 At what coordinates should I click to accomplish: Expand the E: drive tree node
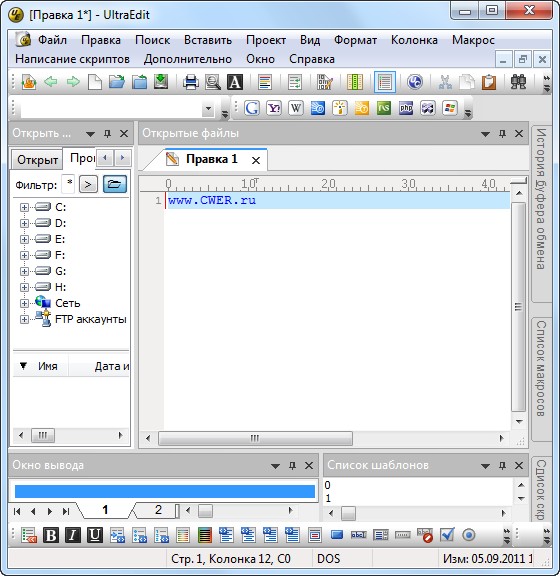point(24,239)
